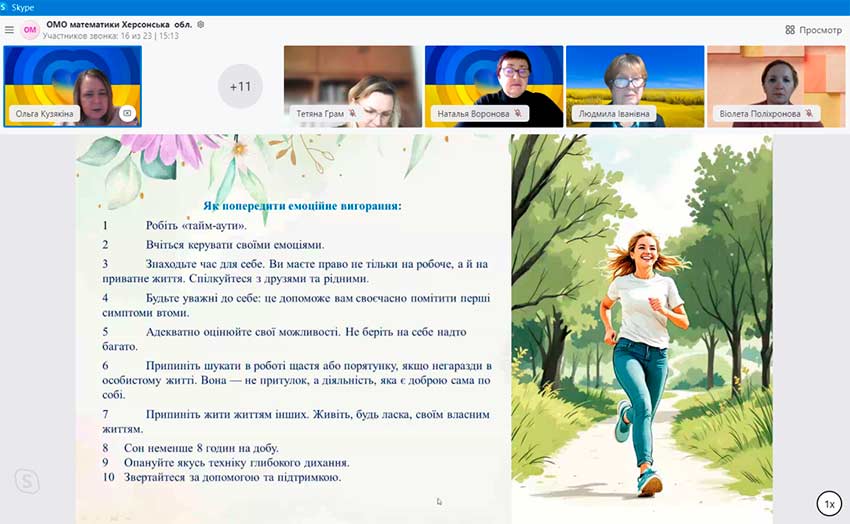
Task: Toggle the 1x zoom button
Action: click(x=828, y=504)
